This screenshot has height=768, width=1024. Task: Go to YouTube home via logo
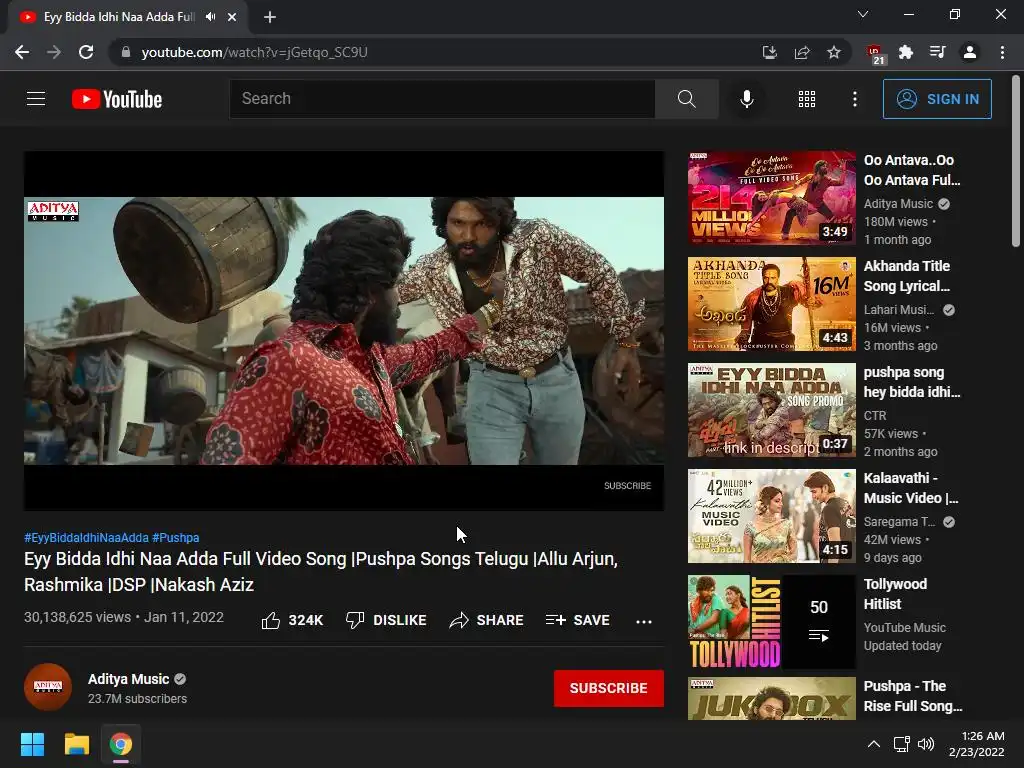pyautogui.click(x=117, y=99)
